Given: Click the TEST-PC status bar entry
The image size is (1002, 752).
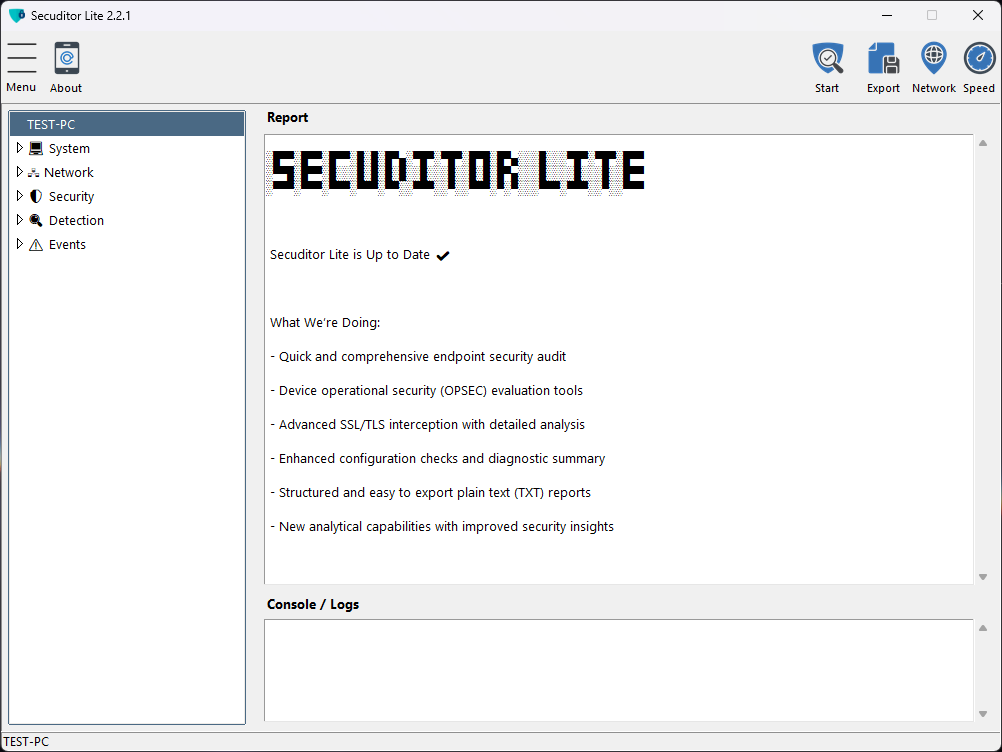Looking at the screenshot, I should coord(26,742).
